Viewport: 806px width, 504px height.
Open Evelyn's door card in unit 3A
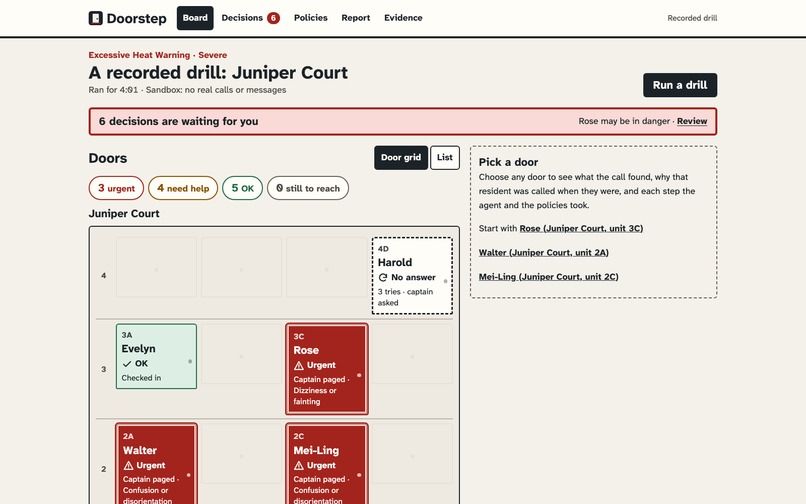156,356
